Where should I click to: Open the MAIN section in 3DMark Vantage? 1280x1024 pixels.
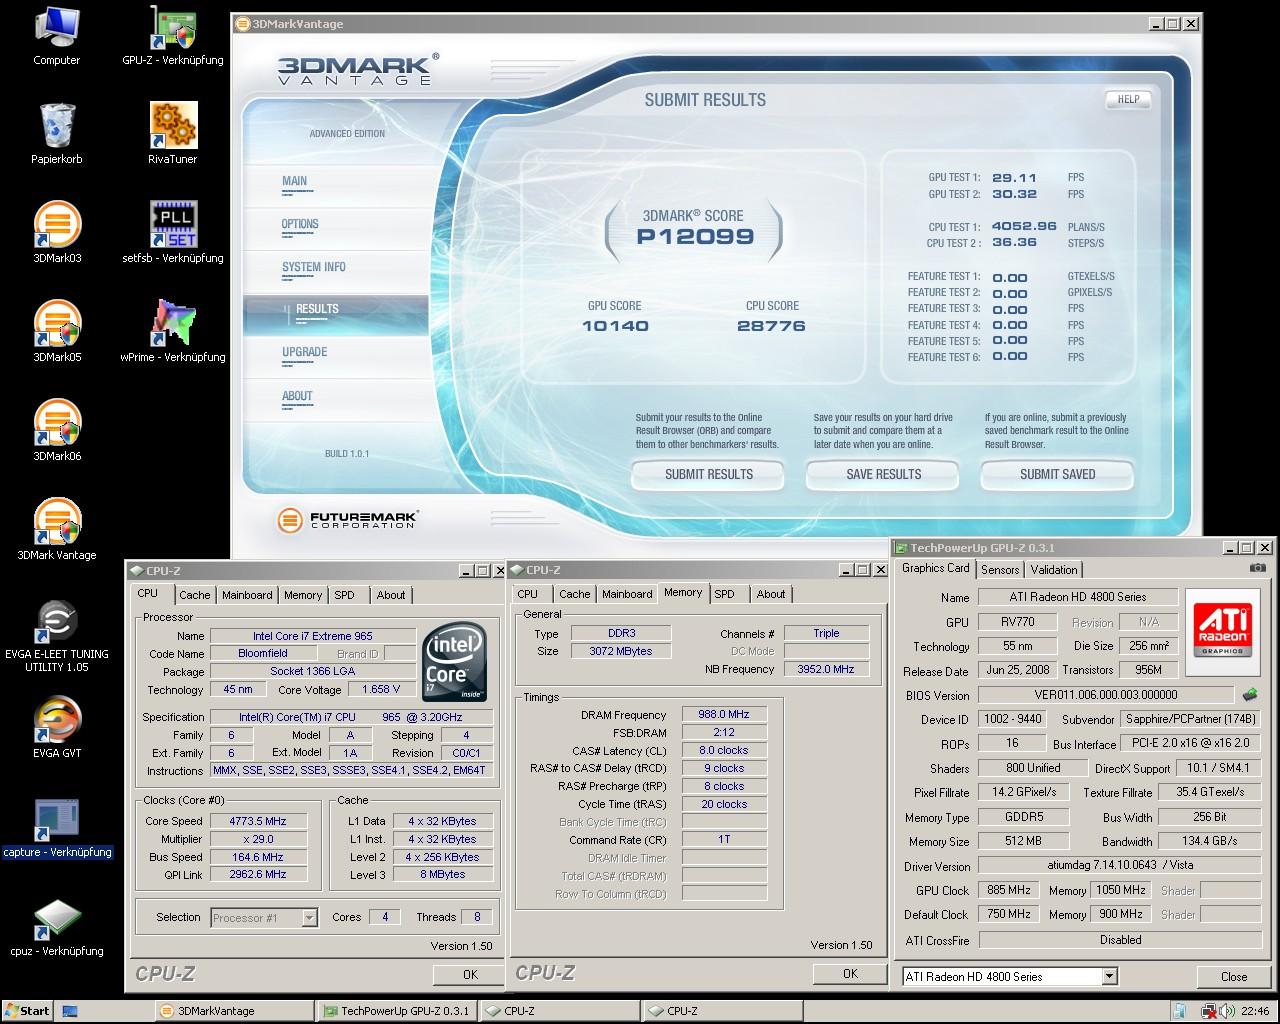click(x=295, y=182)
